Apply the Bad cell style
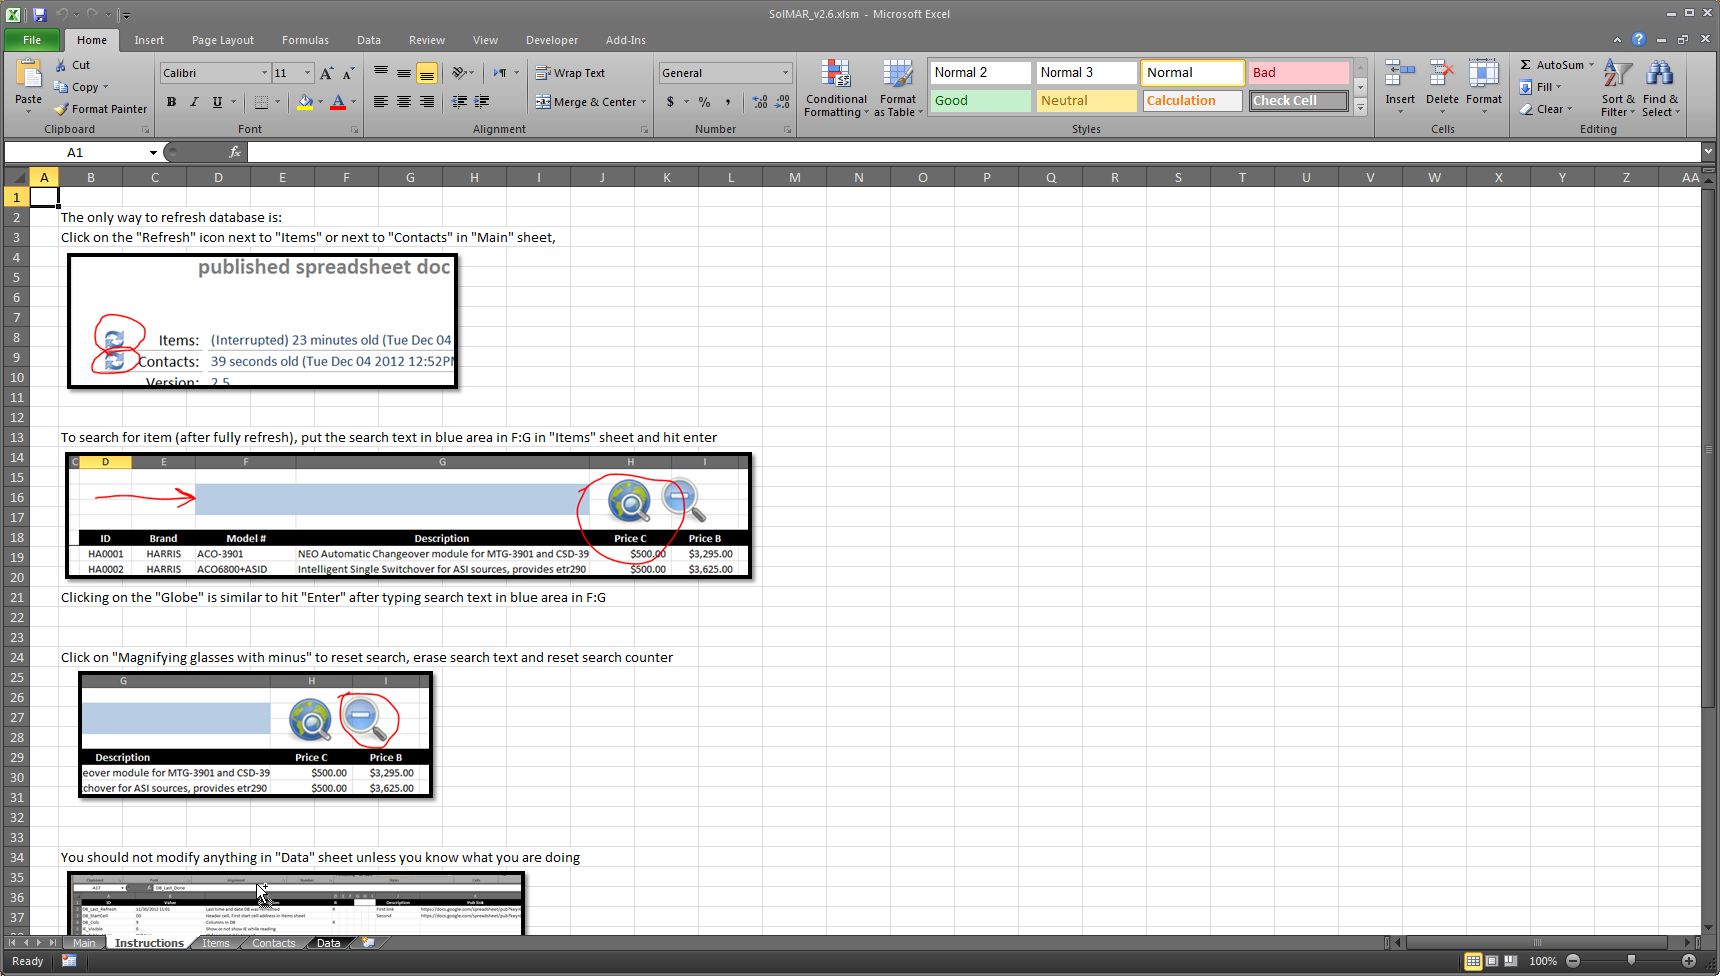1720x976 pixels. coord(1298,73)
